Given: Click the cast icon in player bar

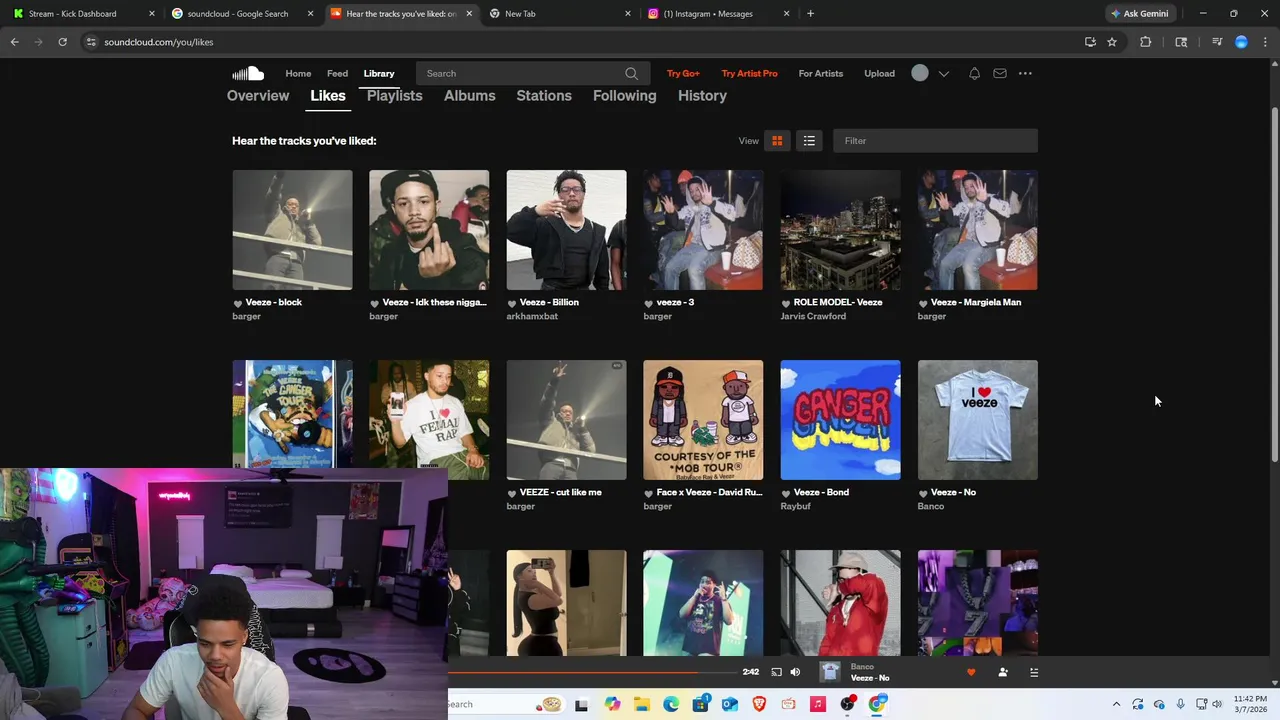Looking at the screenshot, I should coord(776,672).
